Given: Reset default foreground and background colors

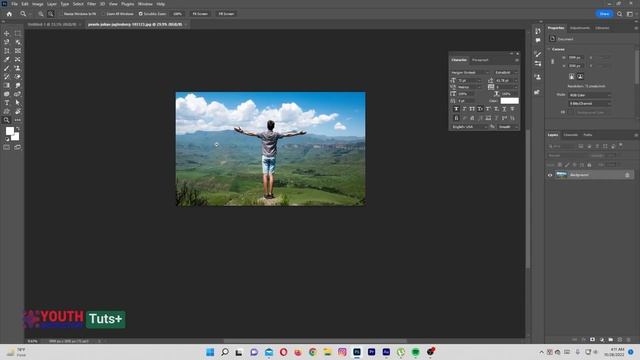Looking at the screenshot, I should [x=7, y=139].
